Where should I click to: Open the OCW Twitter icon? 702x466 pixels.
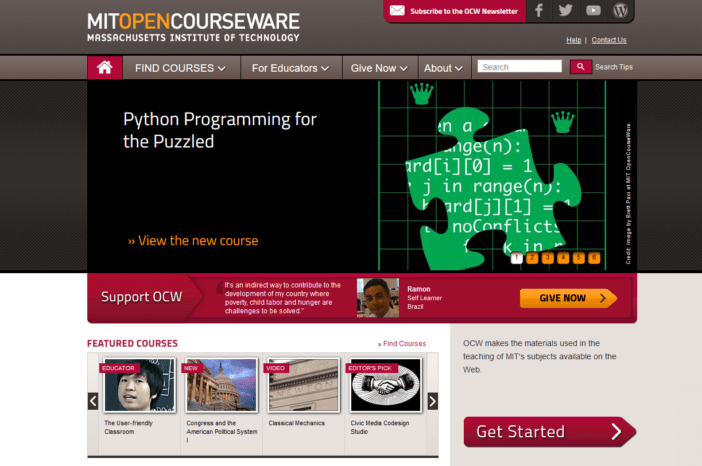[x=565, y=10]
